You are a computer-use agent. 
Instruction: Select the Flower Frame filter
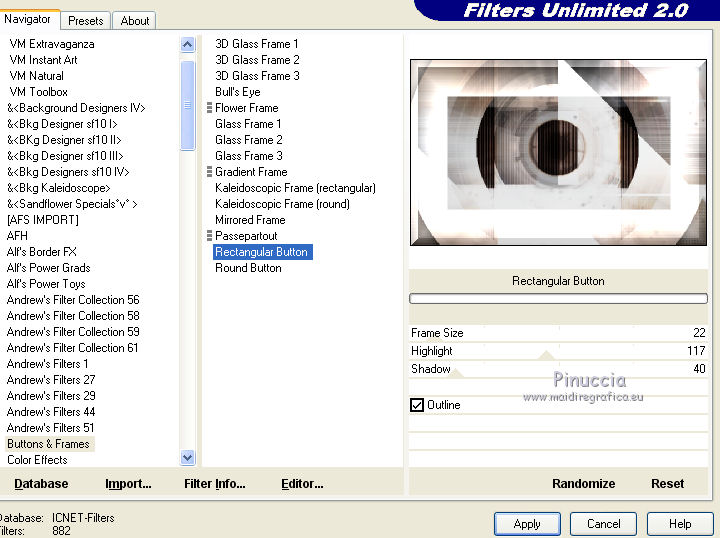point(247,108)
